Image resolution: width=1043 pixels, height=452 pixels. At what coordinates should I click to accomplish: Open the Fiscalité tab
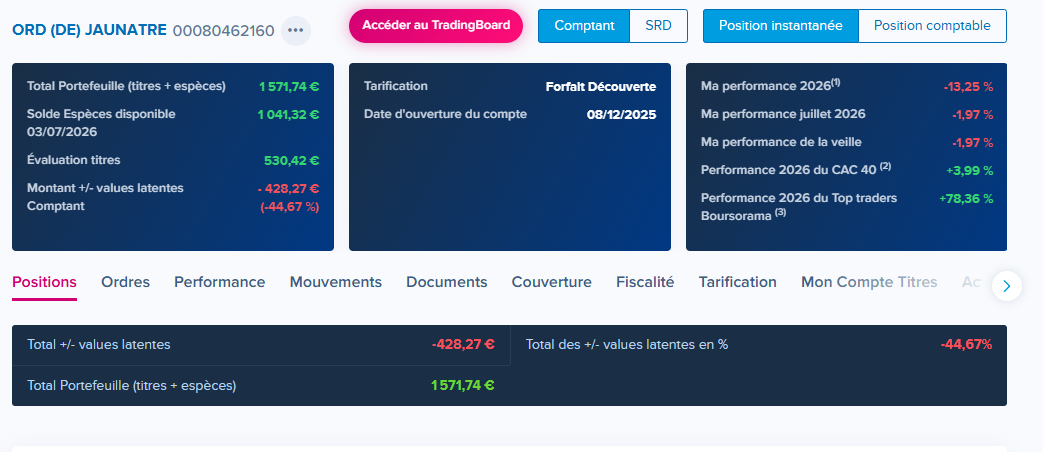645,282
